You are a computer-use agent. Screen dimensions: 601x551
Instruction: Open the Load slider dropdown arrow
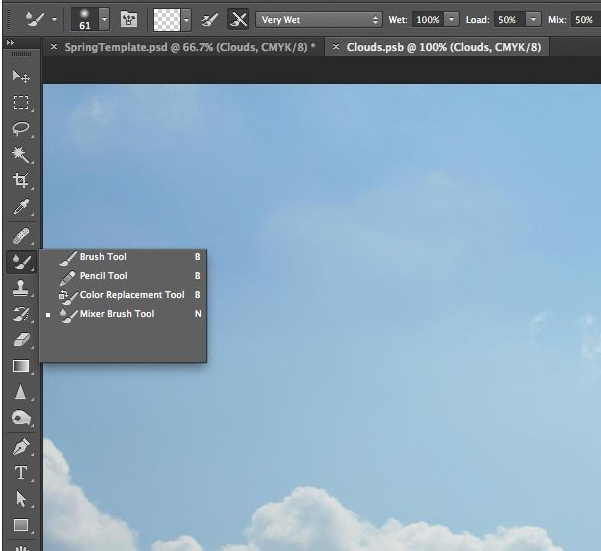tap(533, 19)
